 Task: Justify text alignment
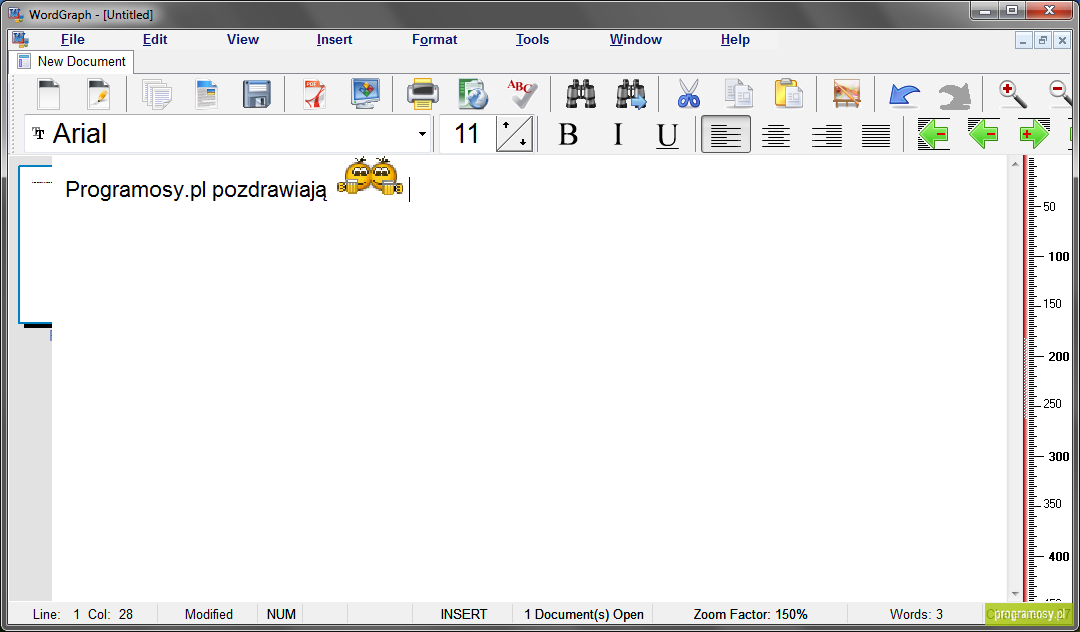(876, 134)
